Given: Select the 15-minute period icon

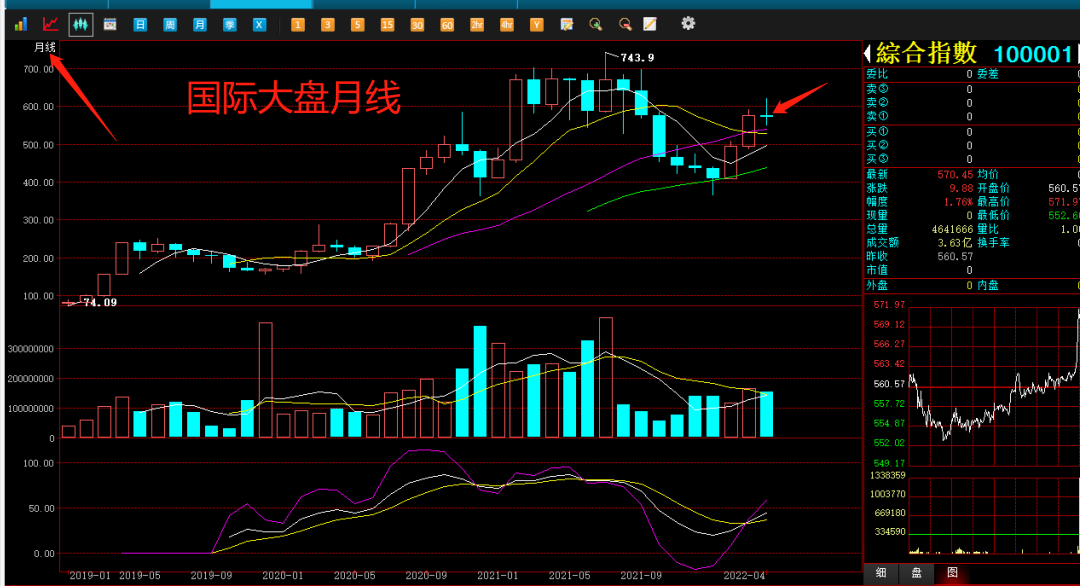Looking at the screenshot, I should pyautogui.click(x=387, y=25).
